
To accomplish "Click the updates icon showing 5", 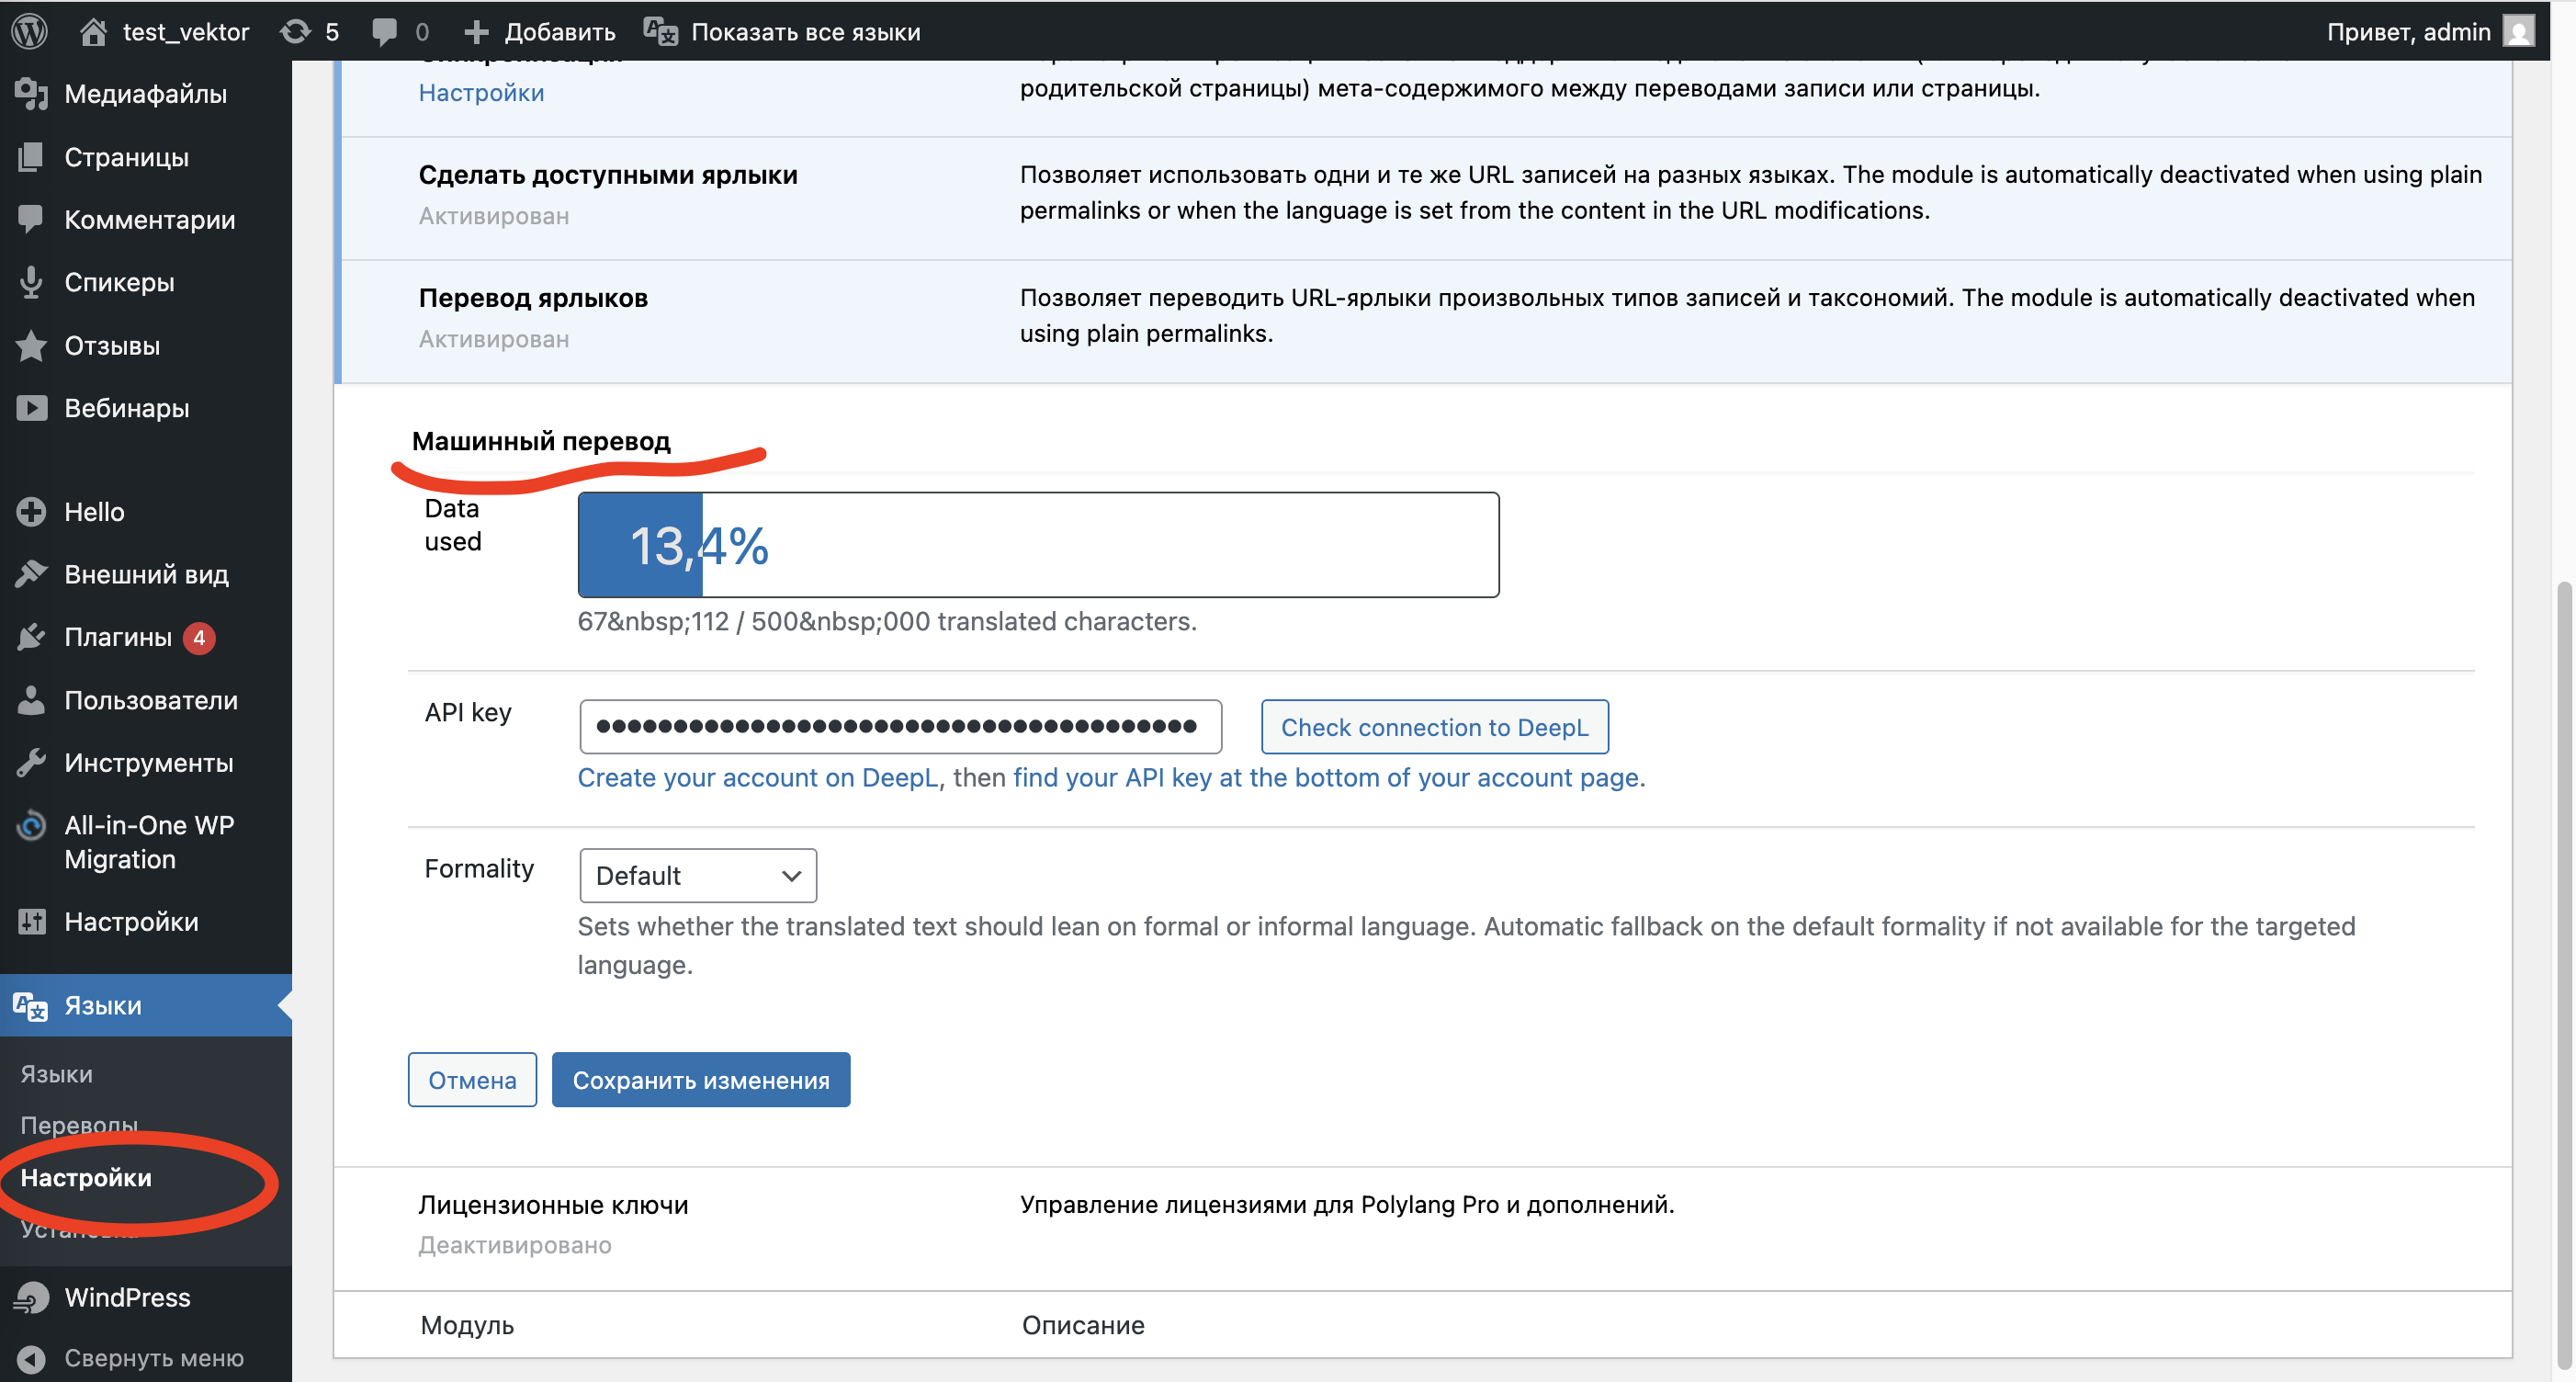I will click(x=296, y=31).
